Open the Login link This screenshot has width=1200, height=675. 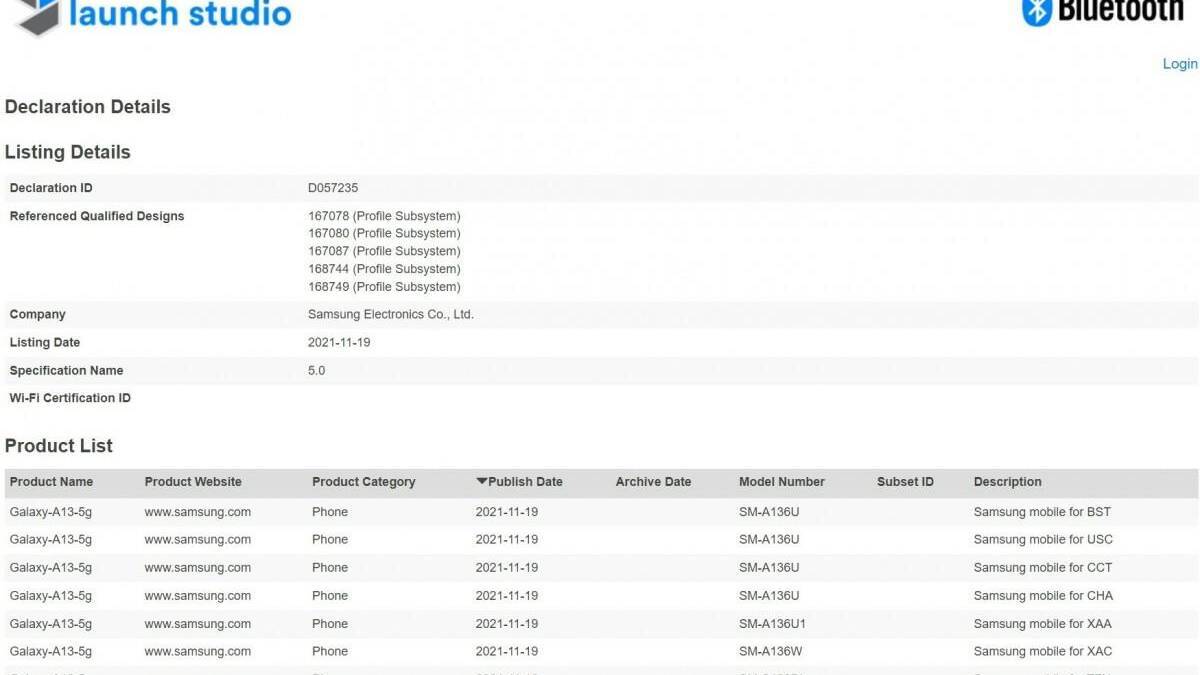click(x=1180, y=64)
